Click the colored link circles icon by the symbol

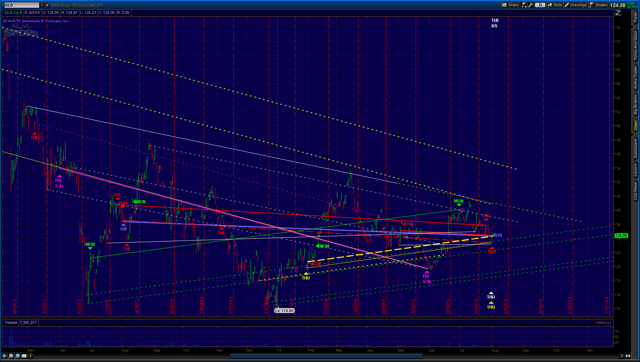(x=47, y=5)
